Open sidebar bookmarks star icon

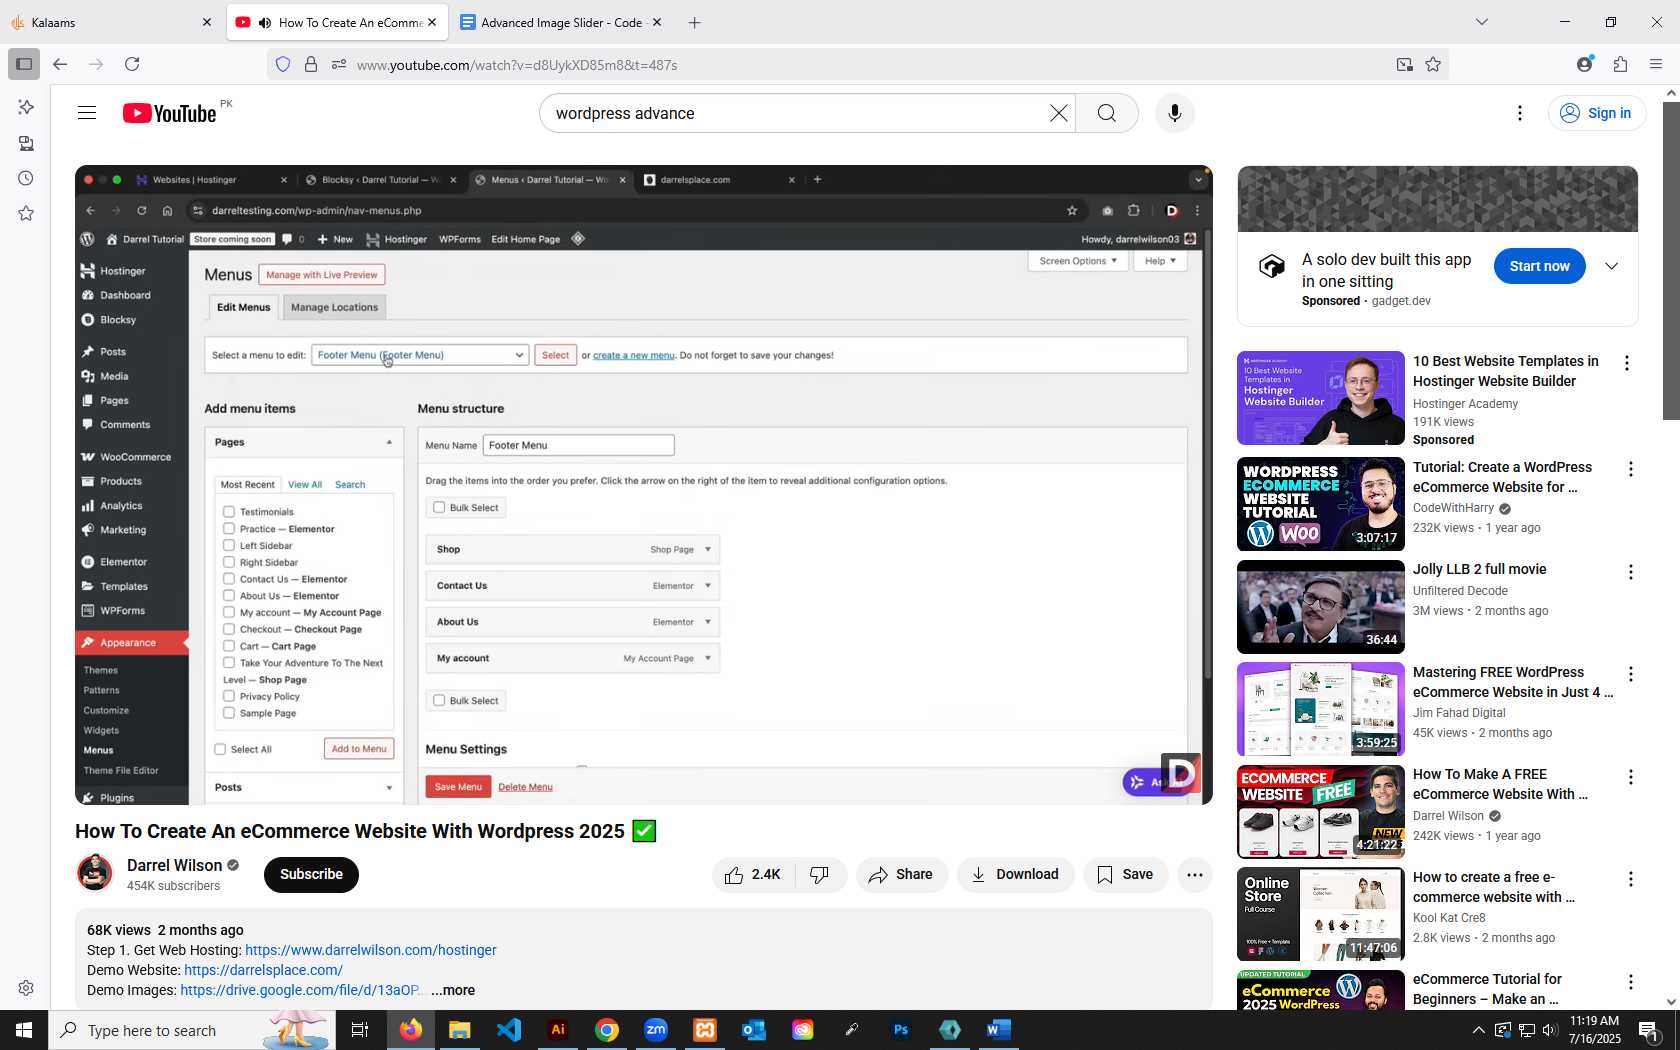click(x=26, y=213)
